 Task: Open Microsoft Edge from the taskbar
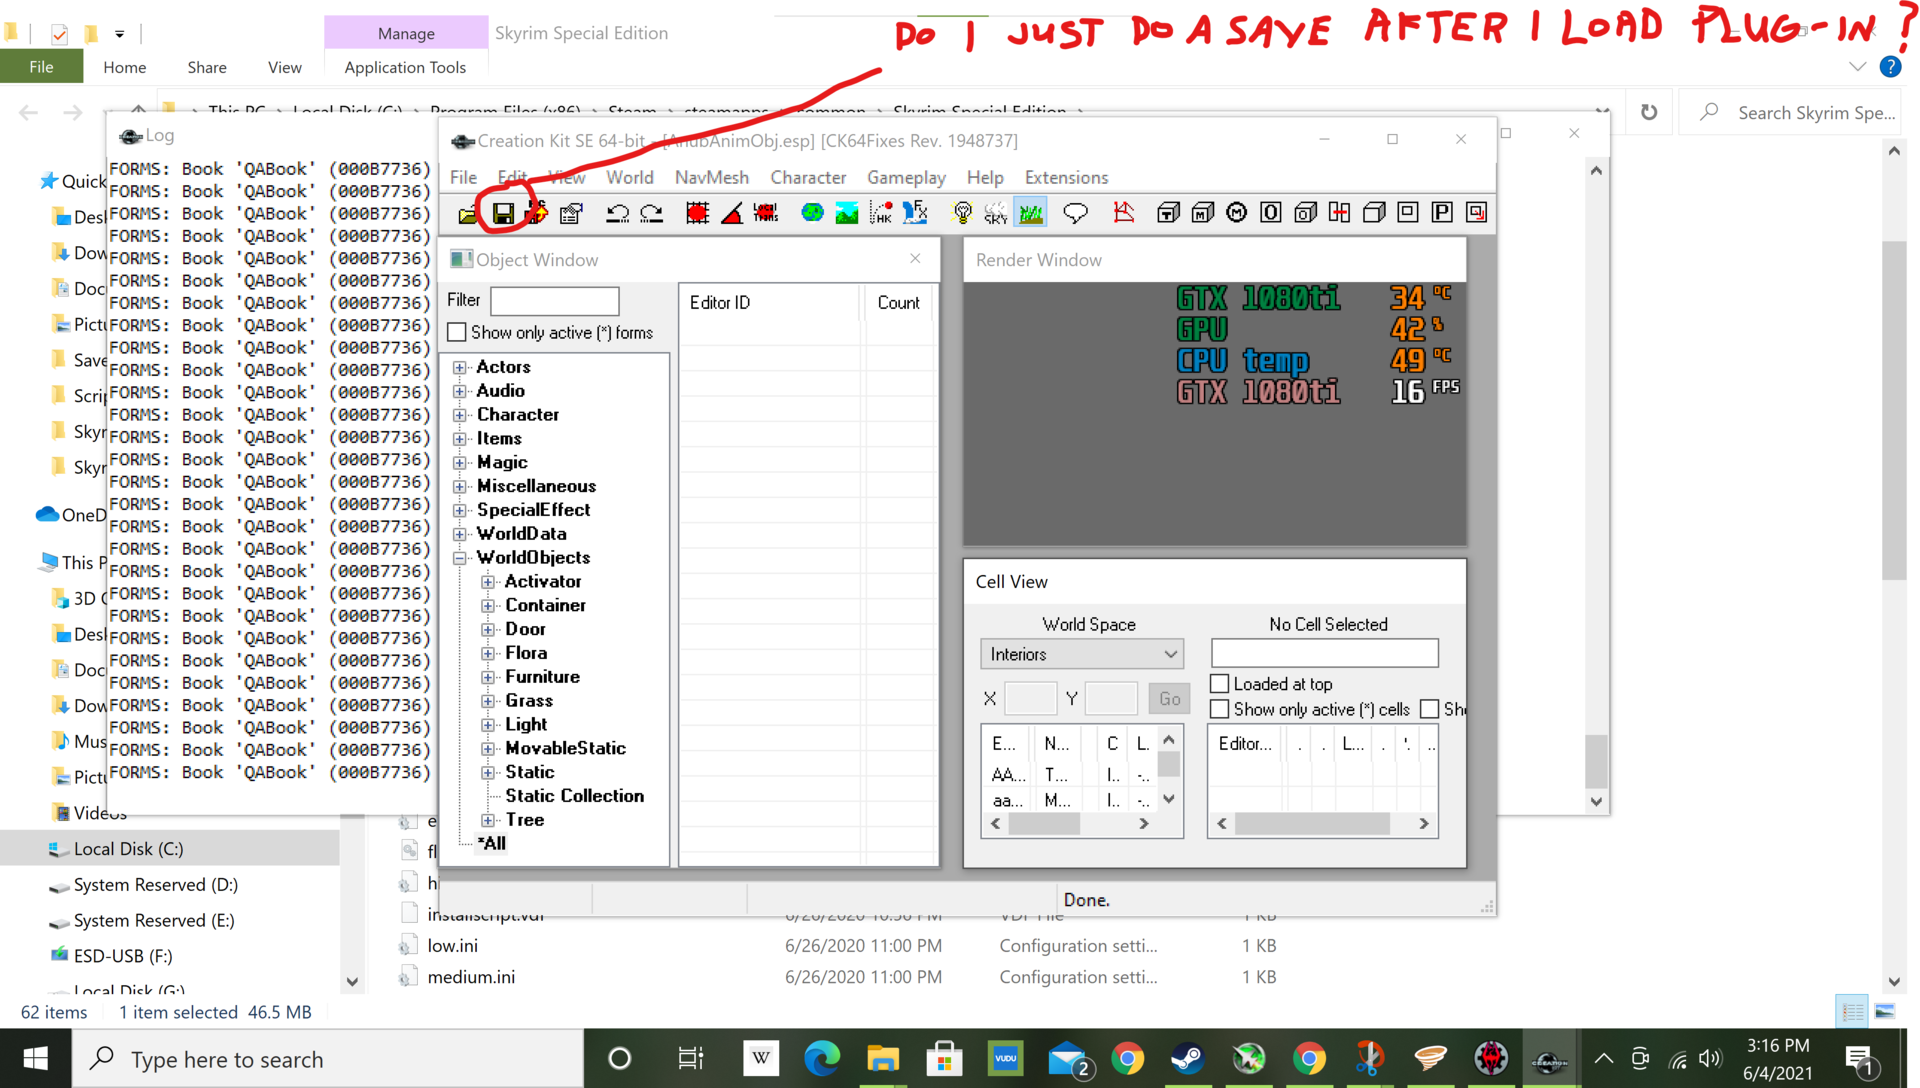[x=822, y=1058]
